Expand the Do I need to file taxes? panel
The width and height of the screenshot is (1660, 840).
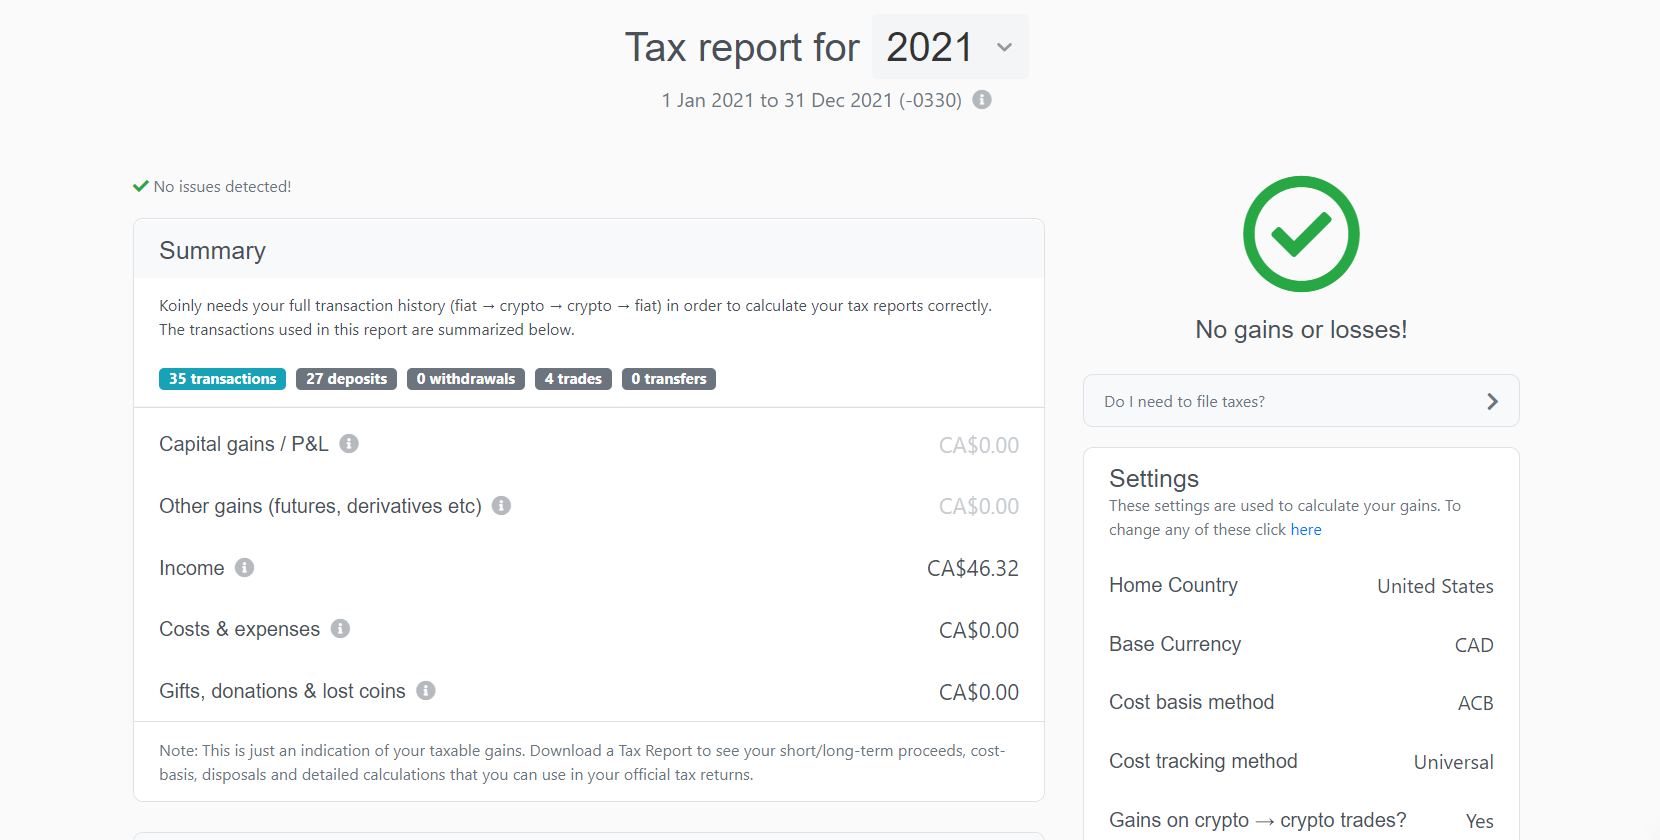coord(1301,401)
